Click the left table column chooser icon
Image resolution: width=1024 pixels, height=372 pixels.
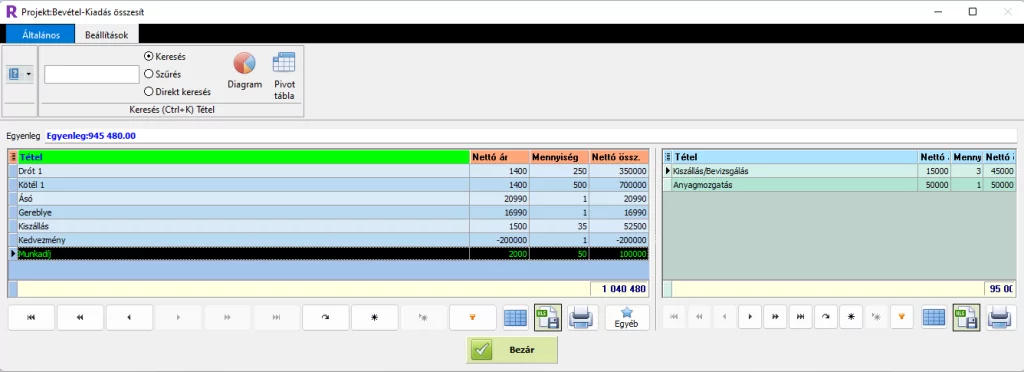(13, 157)
